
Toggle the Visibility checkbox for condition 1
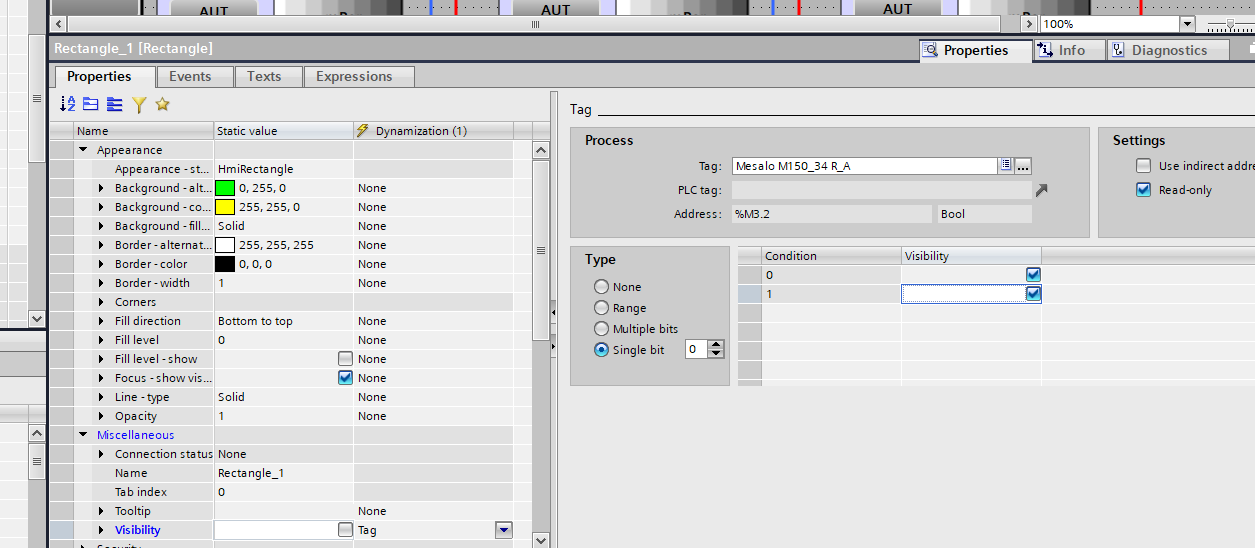1033,294
